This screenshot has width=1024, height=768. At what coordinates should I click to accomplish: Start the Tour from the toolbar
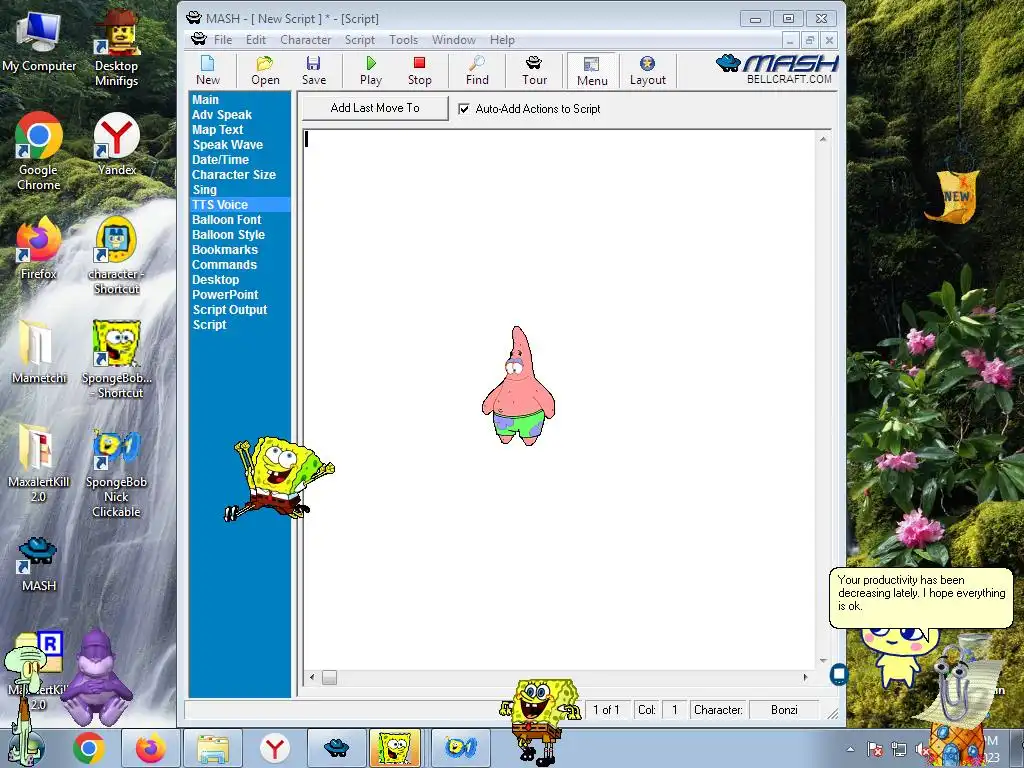[534, 71]
